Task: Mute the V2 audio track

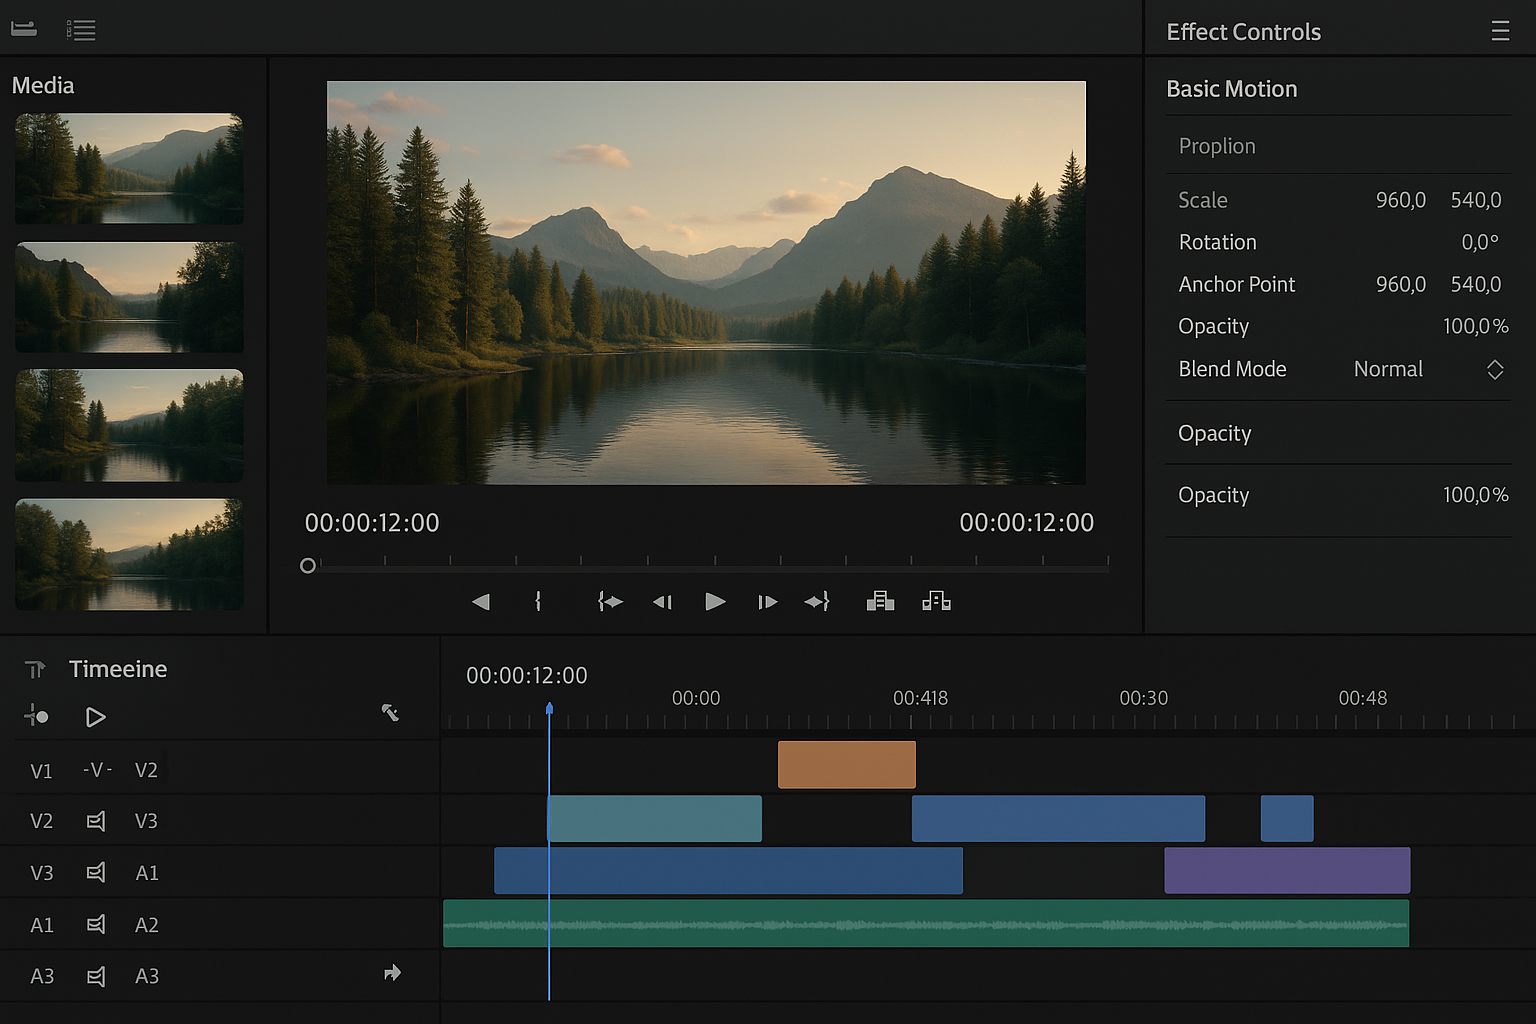Action: 96,820
